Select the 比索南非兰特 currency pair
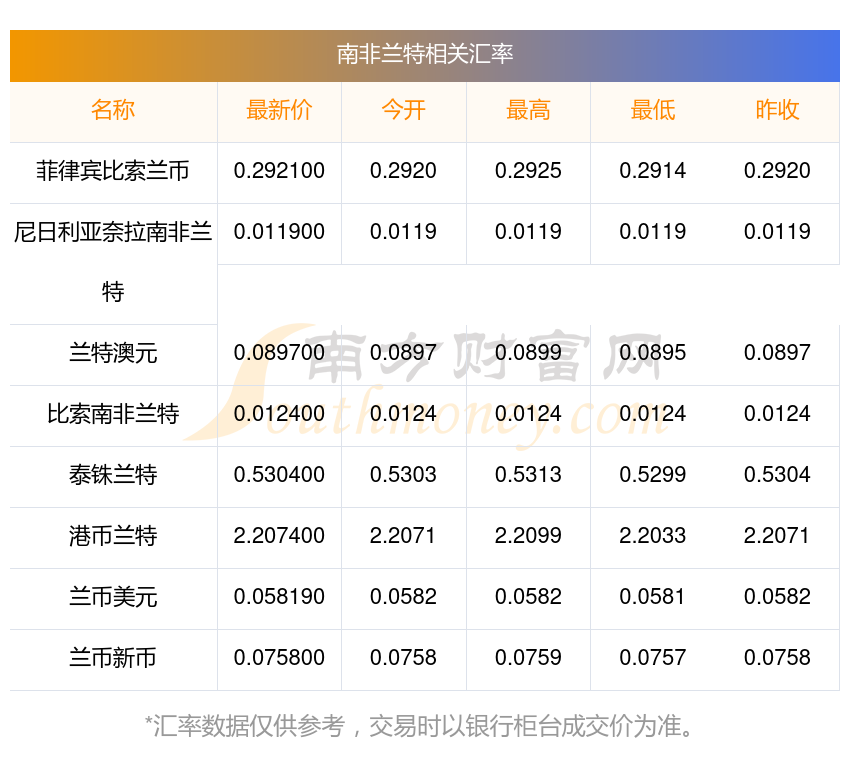The height and width of the screenshot is (757, 850). point(113,414)
